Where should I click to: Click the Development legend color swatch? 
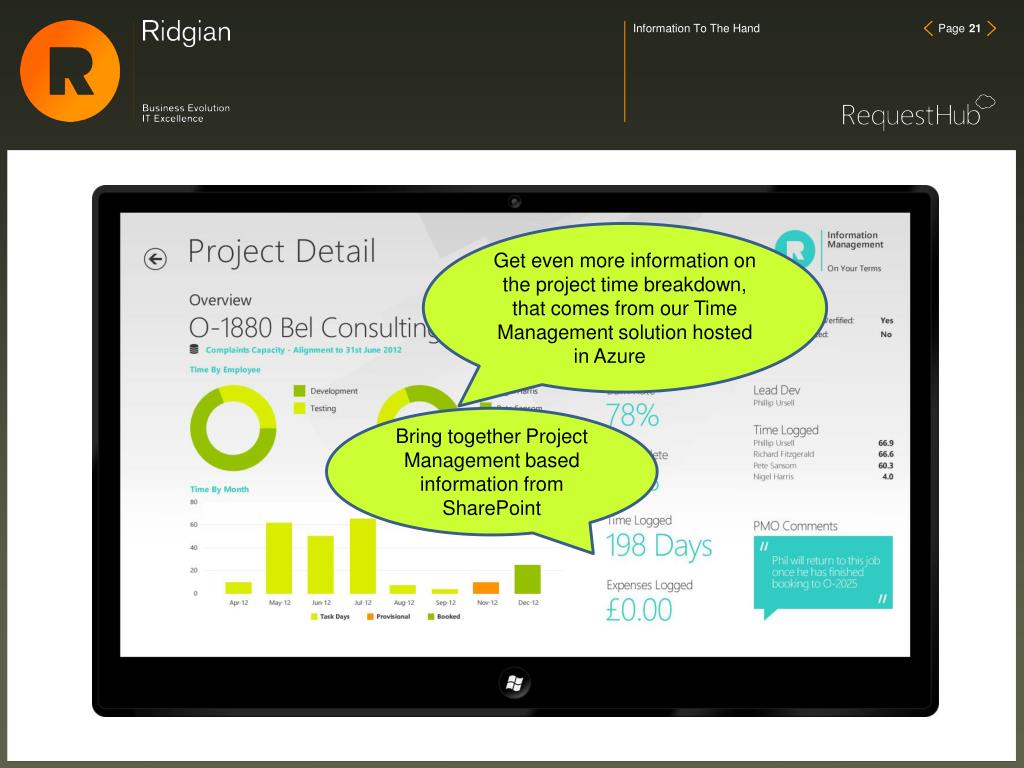pos(300,391)
